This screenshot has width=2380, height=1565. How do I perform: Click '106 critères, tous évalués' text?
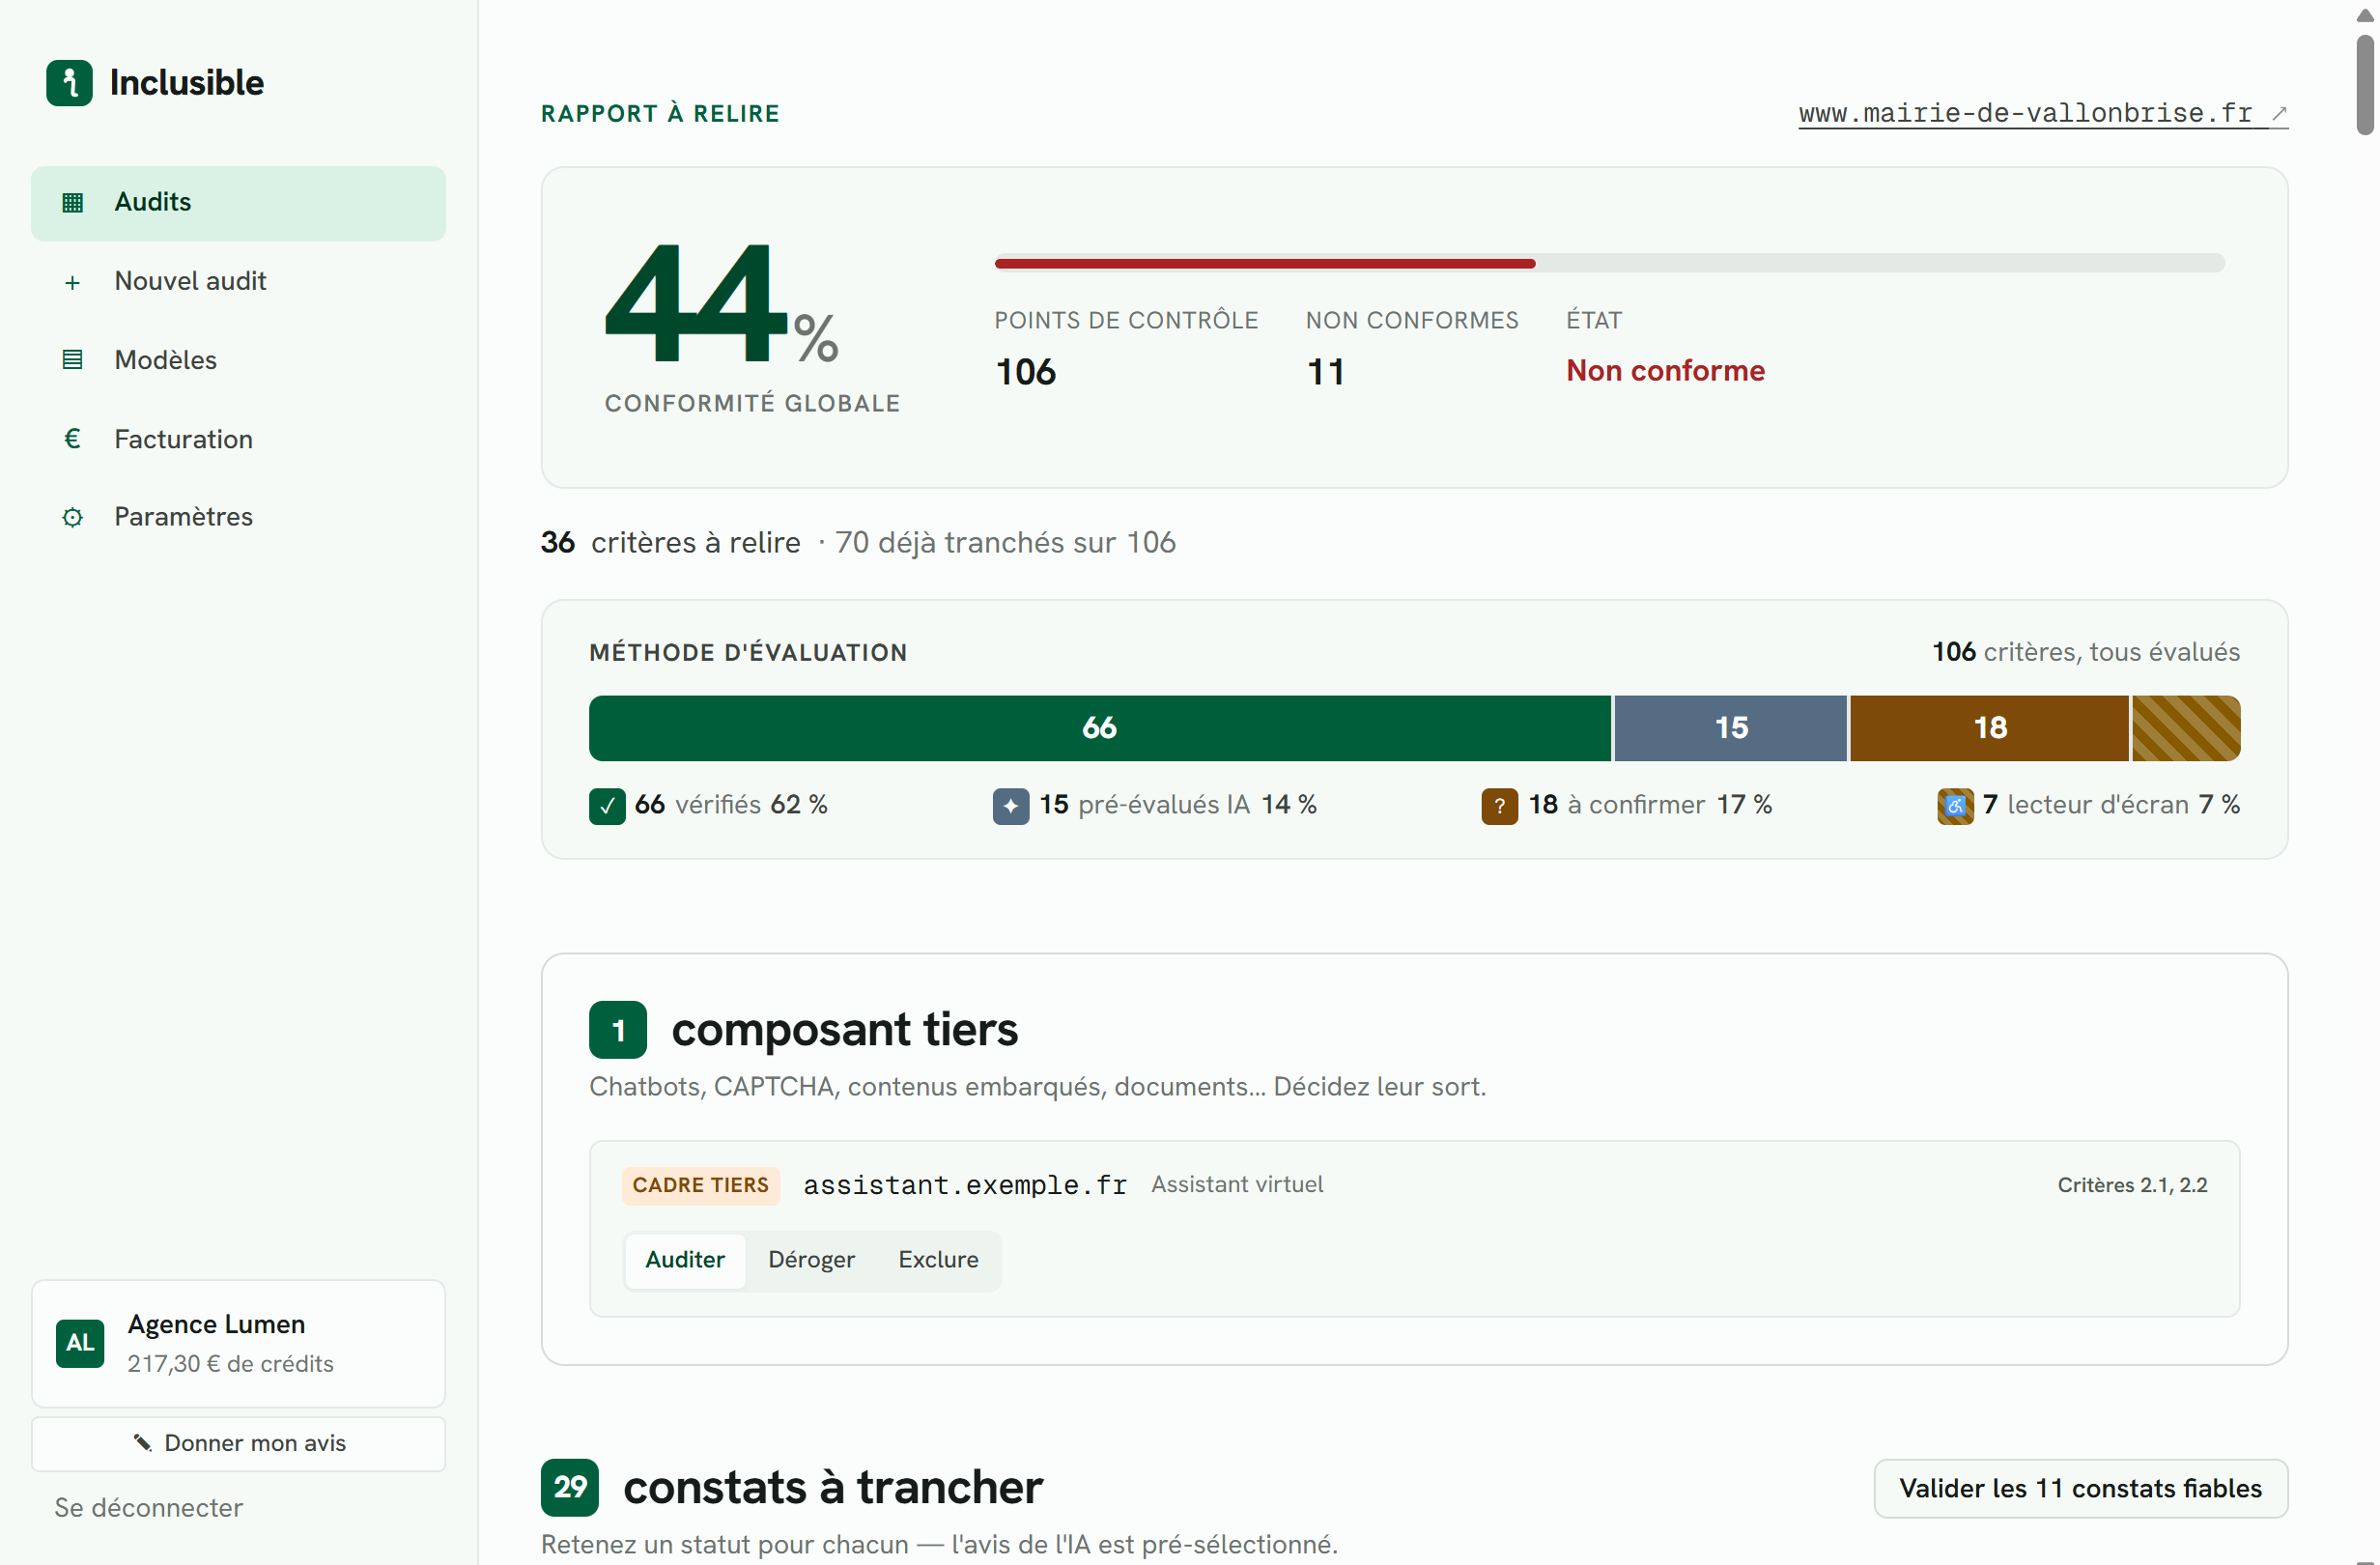[2086, 653]
